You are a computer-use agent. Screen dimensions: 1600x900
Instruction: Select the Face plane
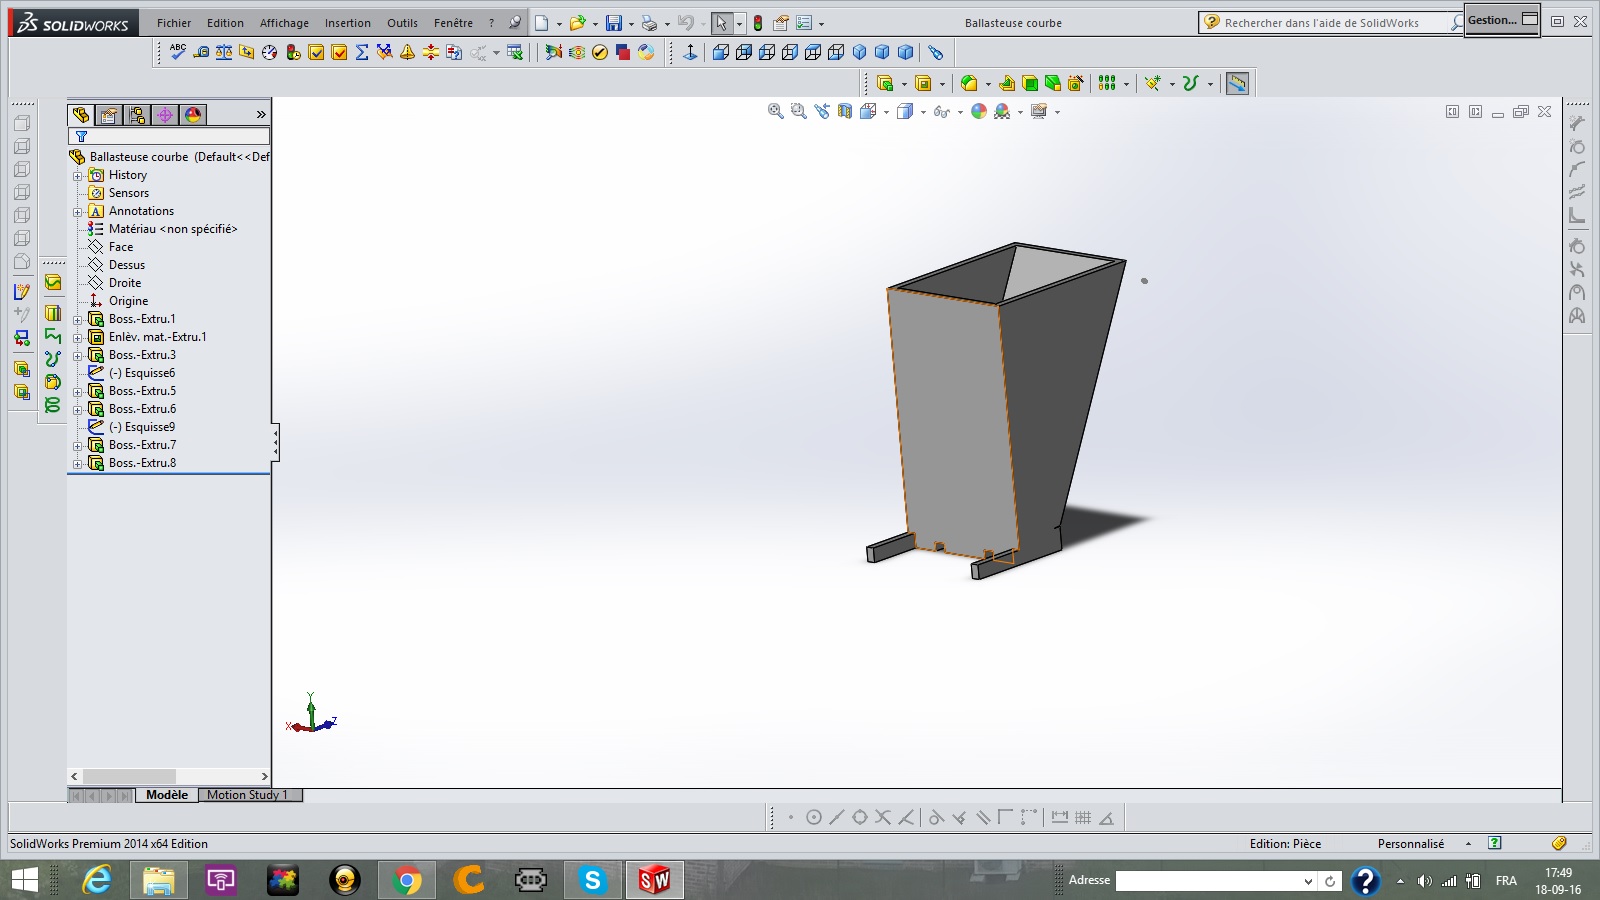click(121, 247)
